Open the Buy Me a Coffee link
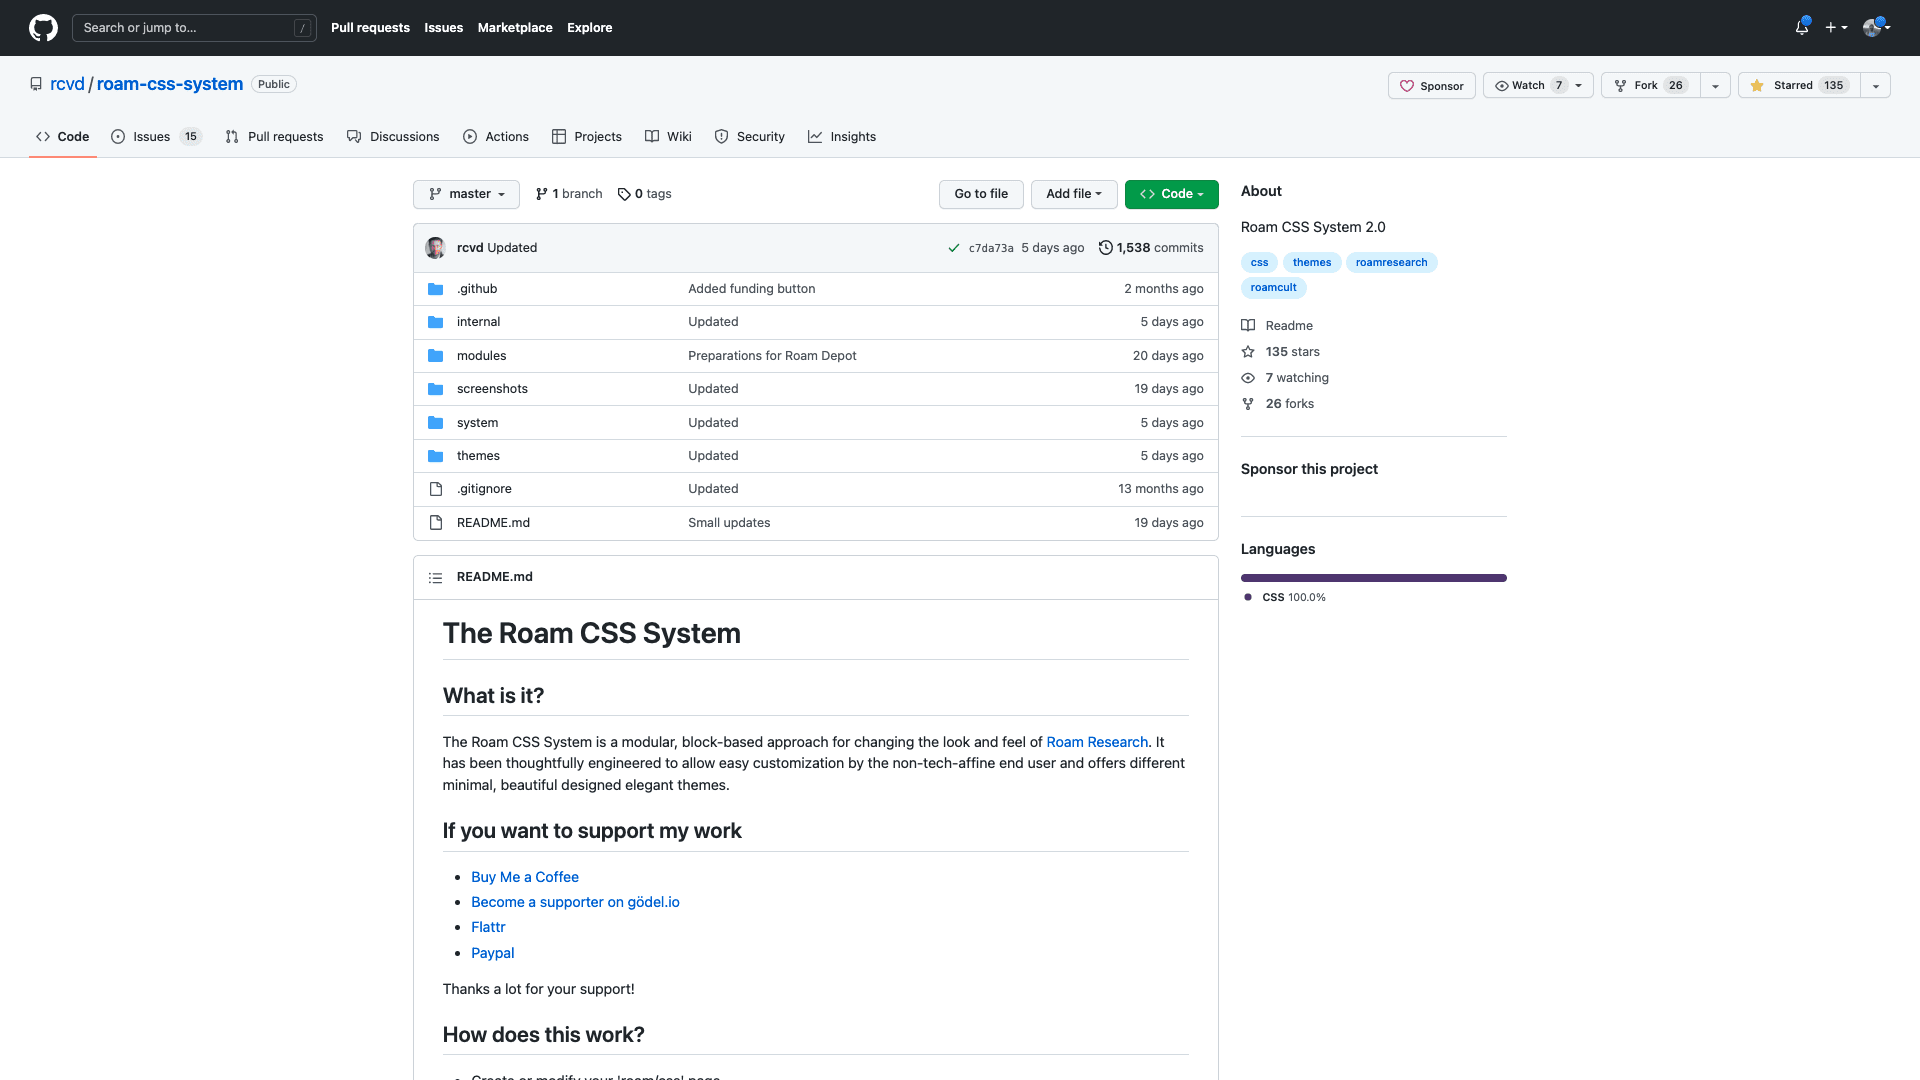This screenshot has height=1080, width=1920. (x=525, y=878)
